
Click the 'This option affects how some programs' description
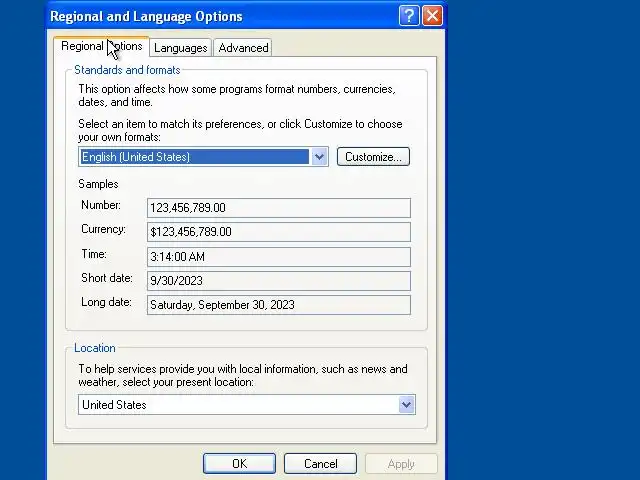pyautogui.click(x=237, y=96)
